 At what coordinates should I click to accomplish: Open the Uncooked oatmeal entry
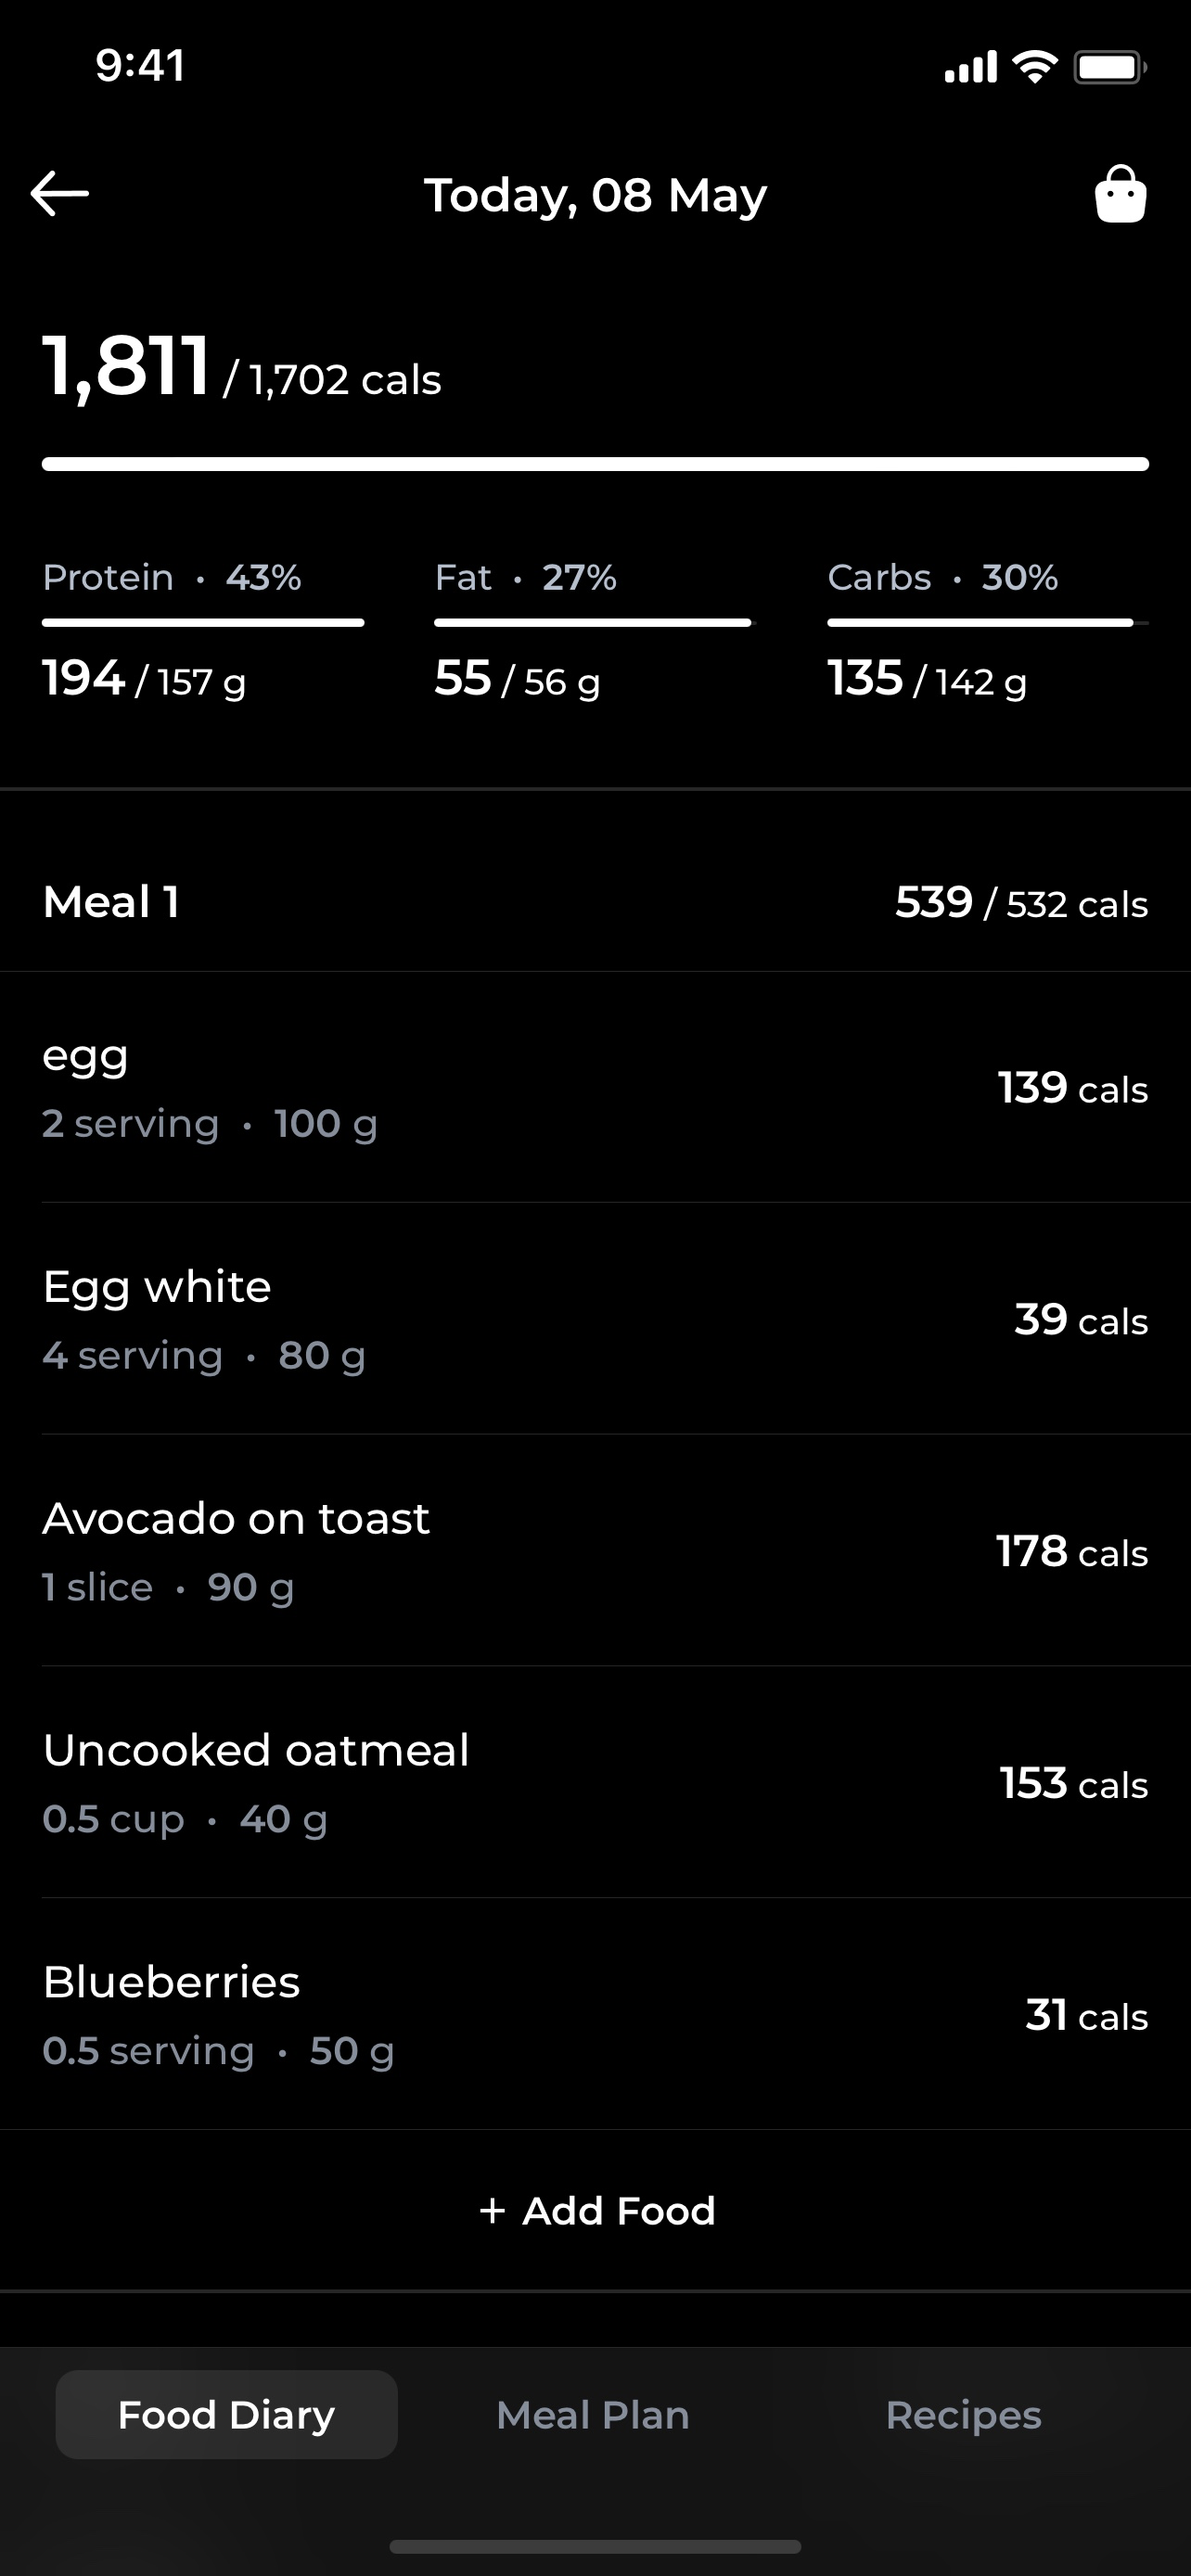coord(596,1782)
